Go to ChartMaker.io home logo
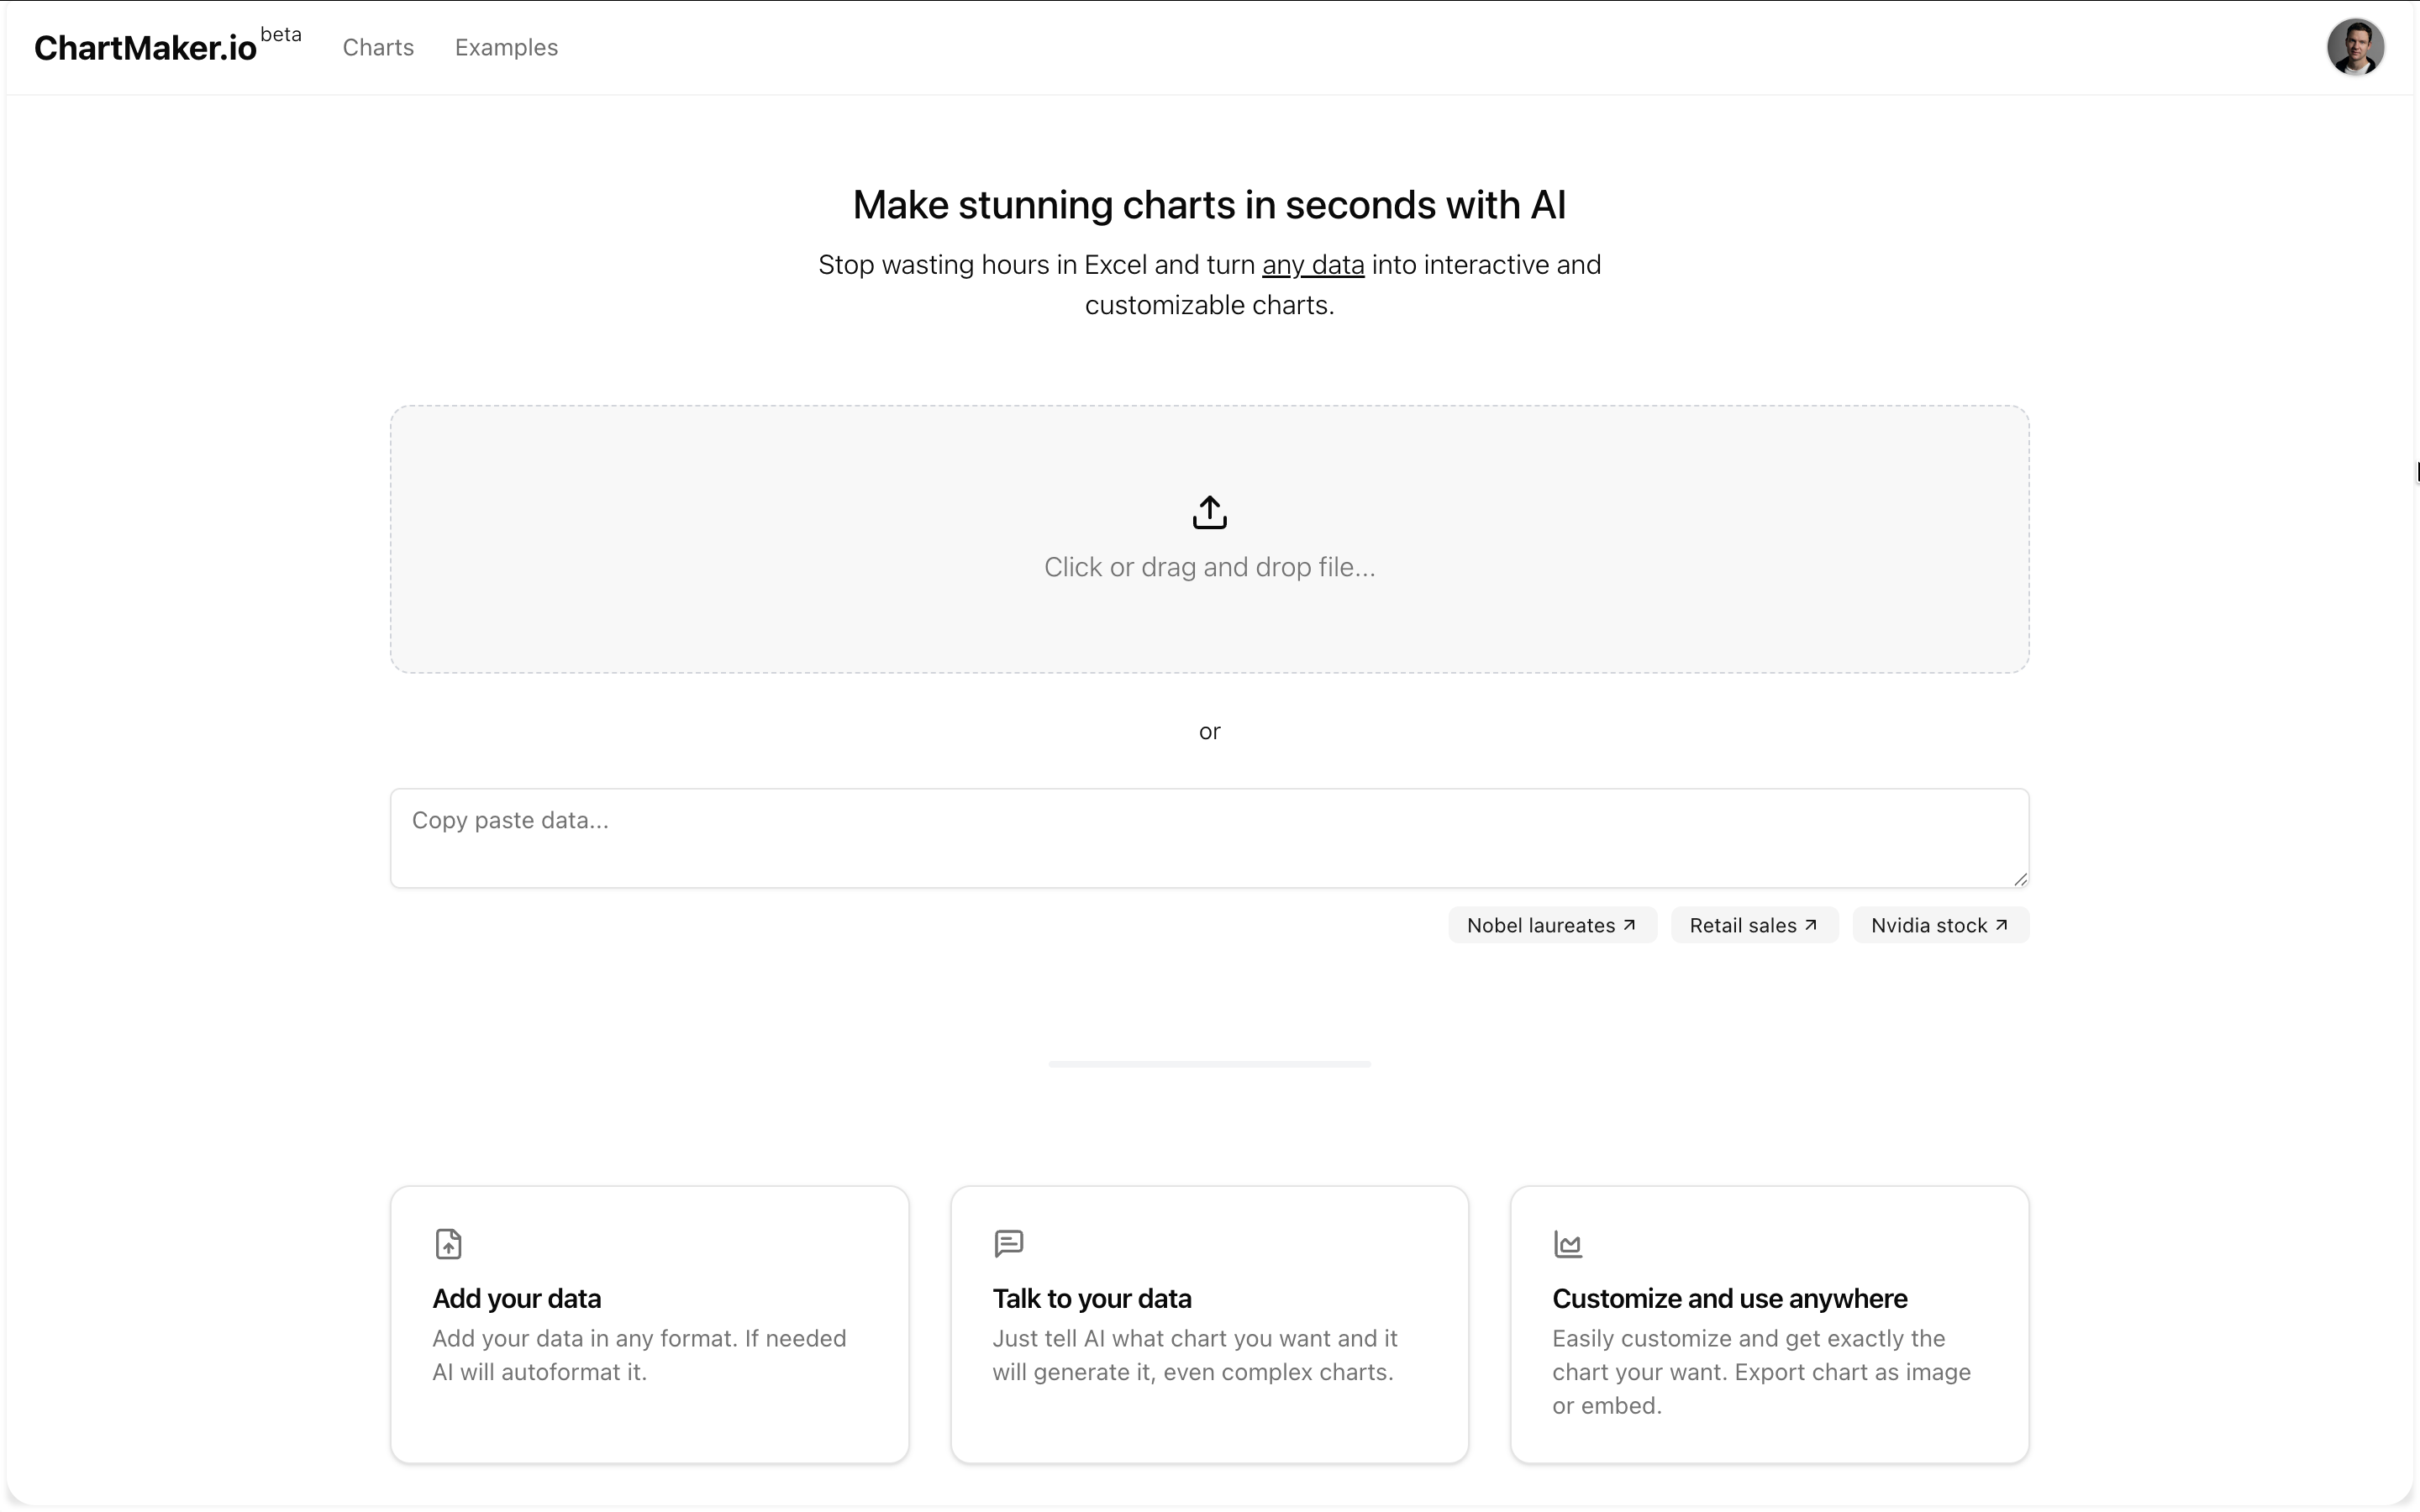Image resolution: width=2420 pixels, height=1512 pixels. click(x=145, y=48)
